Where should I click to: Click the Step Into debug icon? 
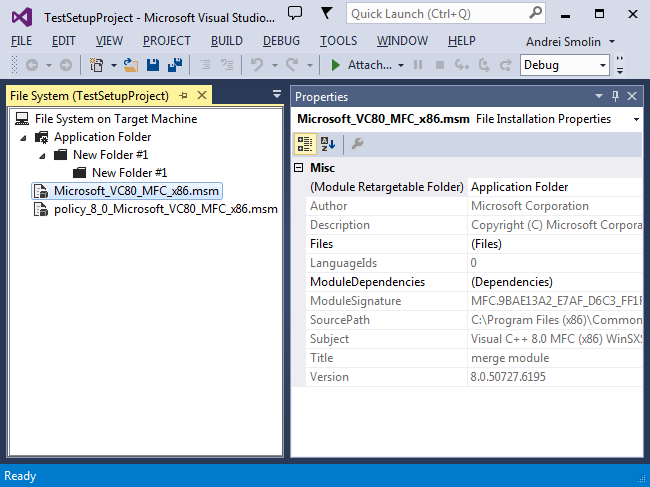click(x=462, y=65)
